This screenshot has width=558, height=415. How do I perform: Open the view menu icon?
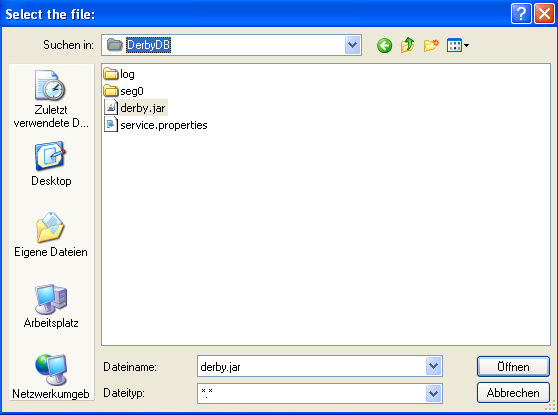(x=458, y=45)
